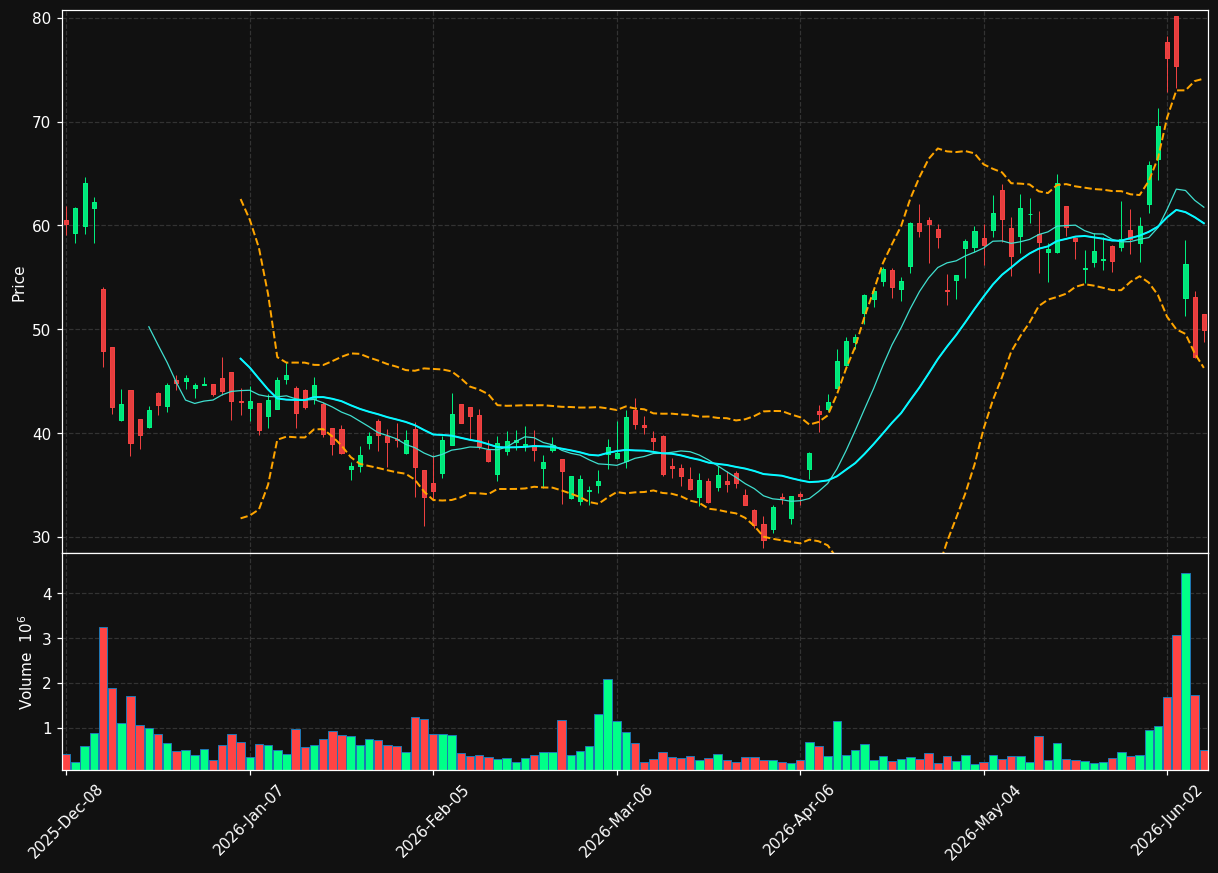Image resolution: width=1218 pixels, height=873 pixels.
Task: Click the volume tick label 1
Action: point(47,729)
